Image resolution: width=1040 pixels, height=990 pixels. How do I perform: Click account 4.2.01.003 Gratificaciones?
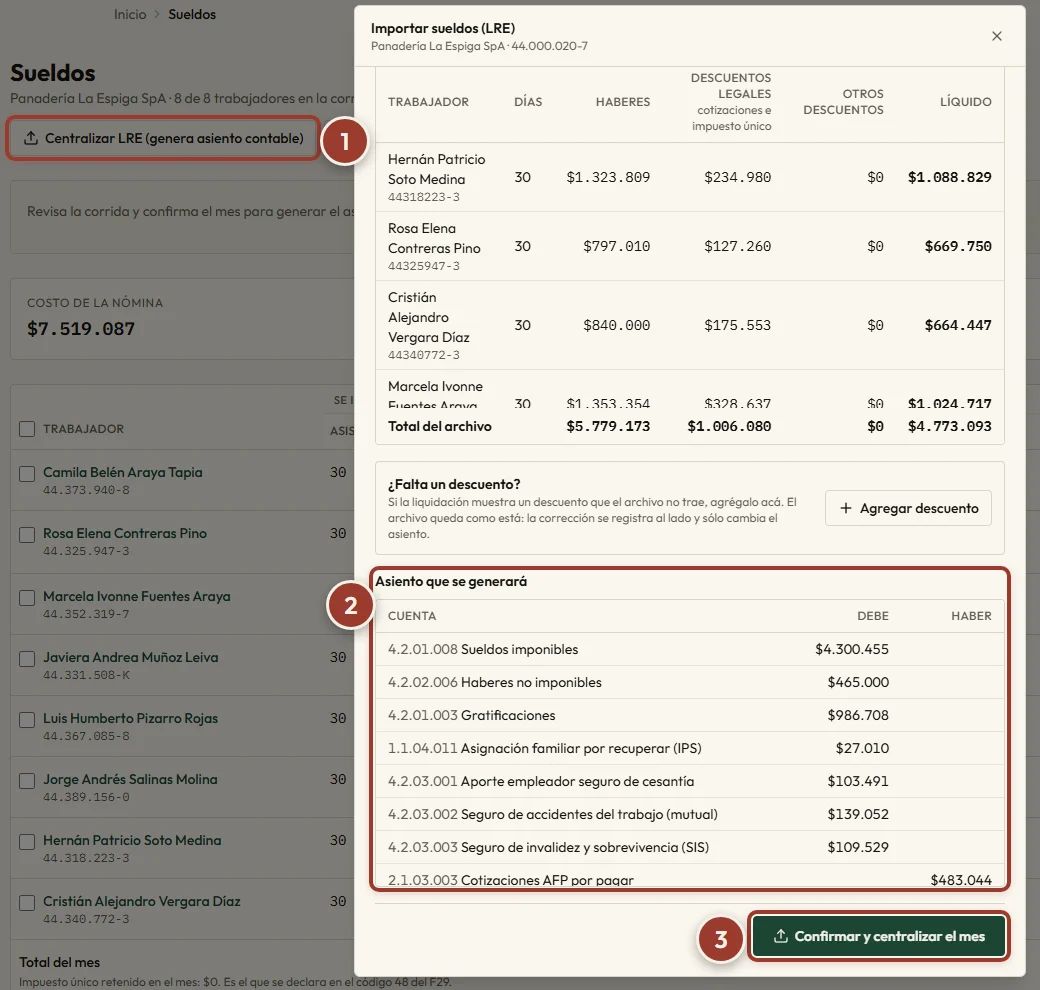472,715
